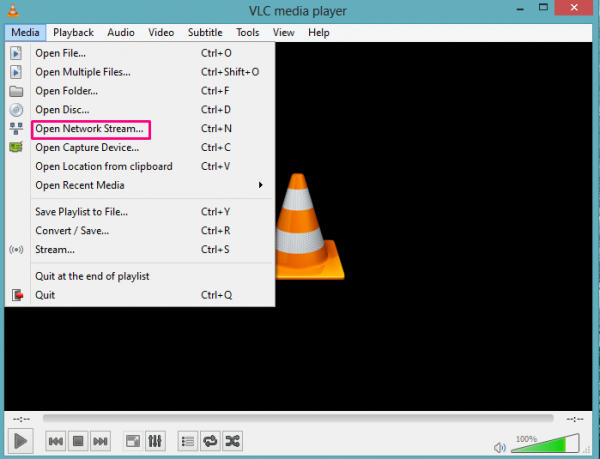
Task: Close the VLC media player window
Action: (574, 8)
